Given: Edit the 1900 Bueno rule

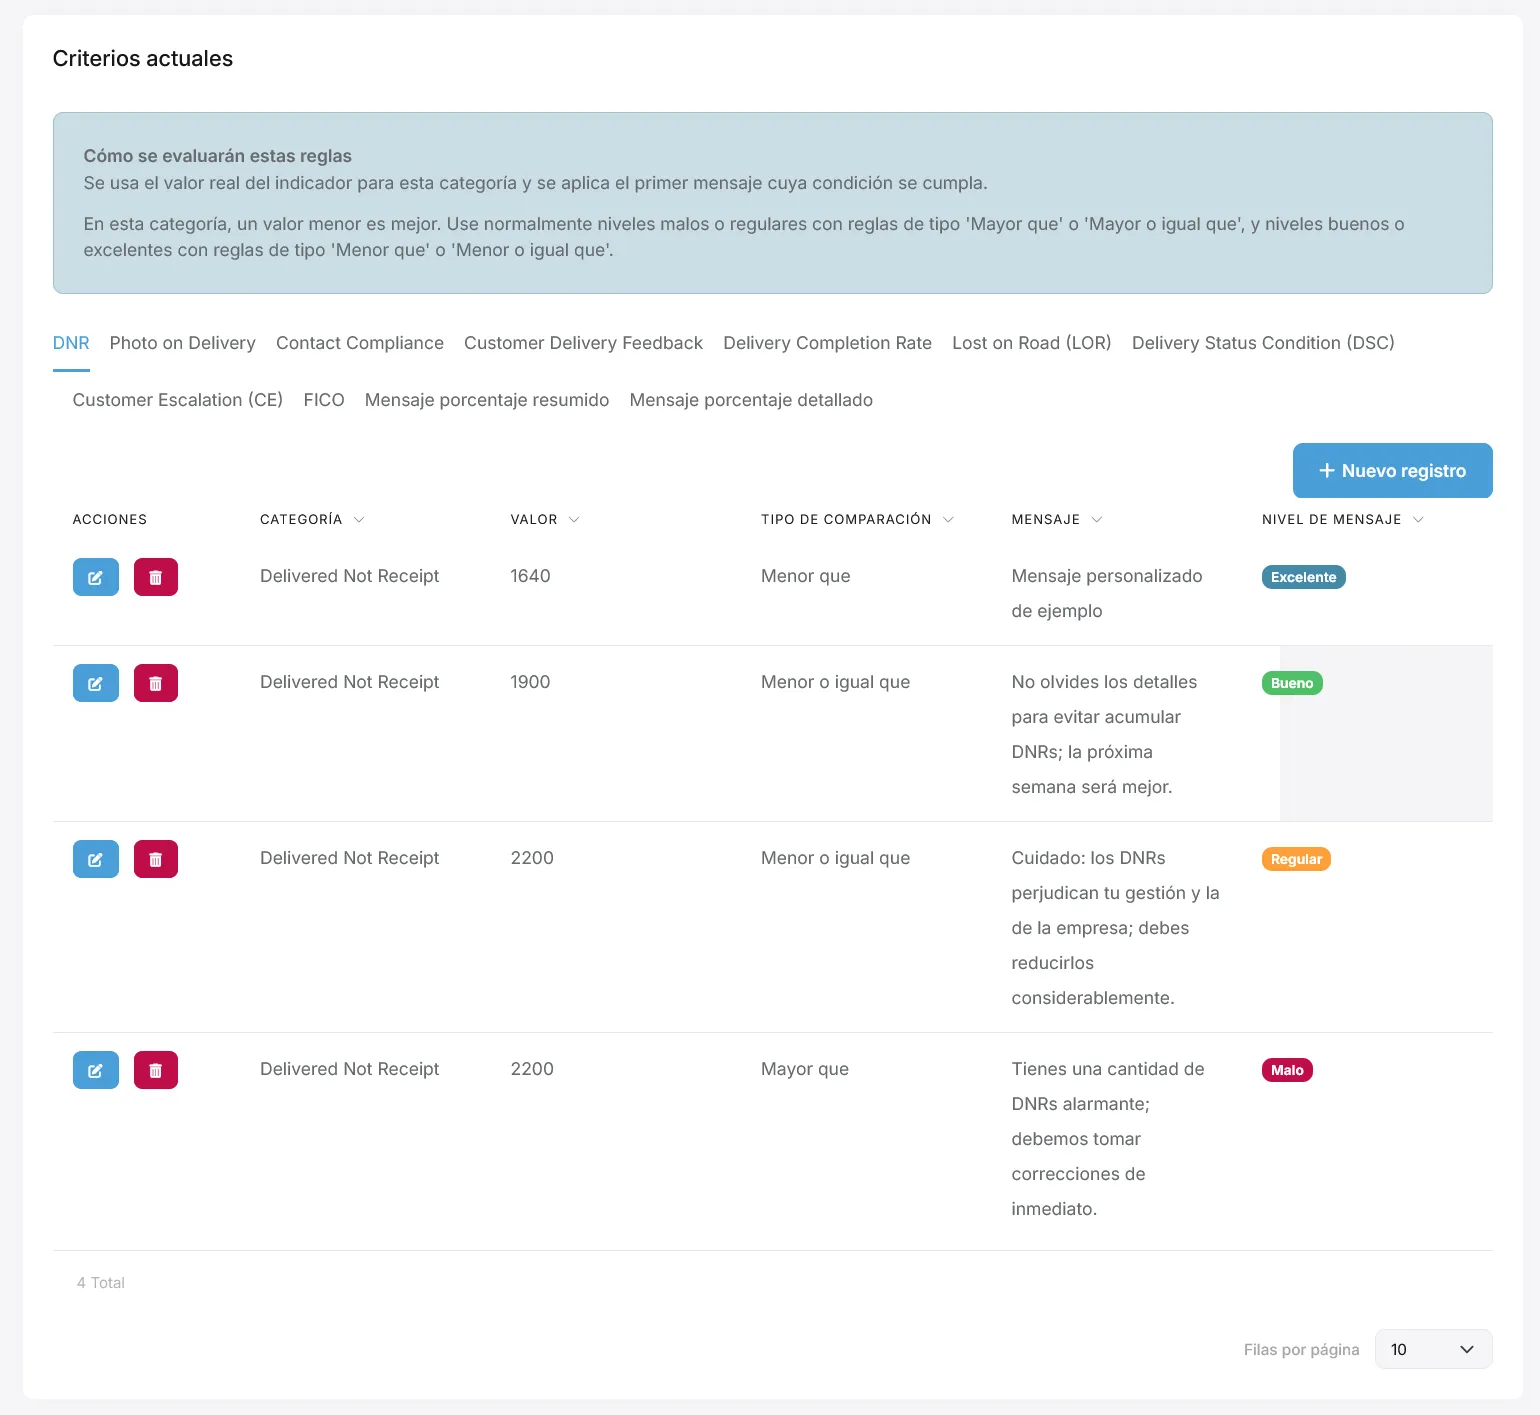Looking at the screenshot, I should pos(96,683).
